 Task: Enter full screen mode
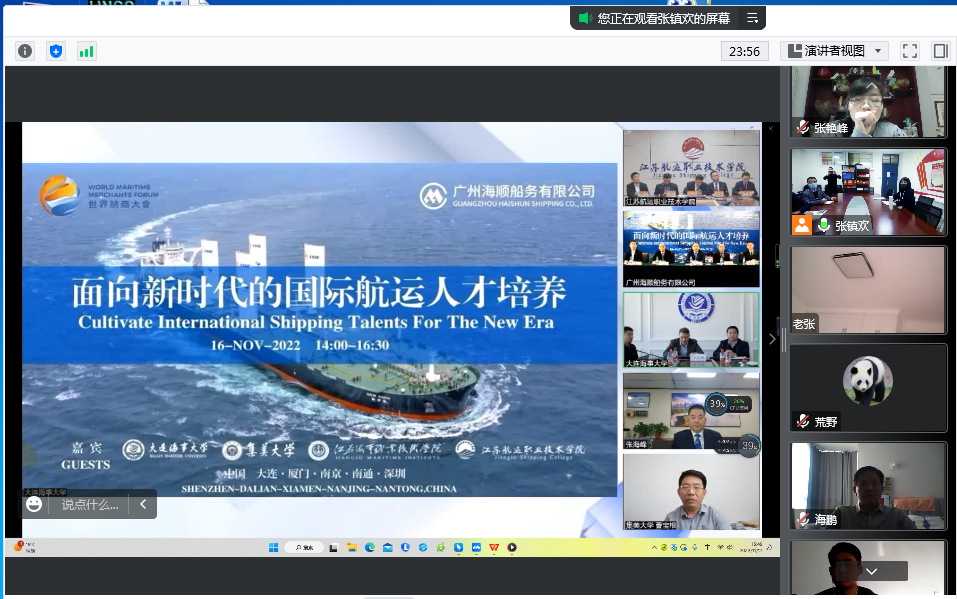(x=909, y=51)
